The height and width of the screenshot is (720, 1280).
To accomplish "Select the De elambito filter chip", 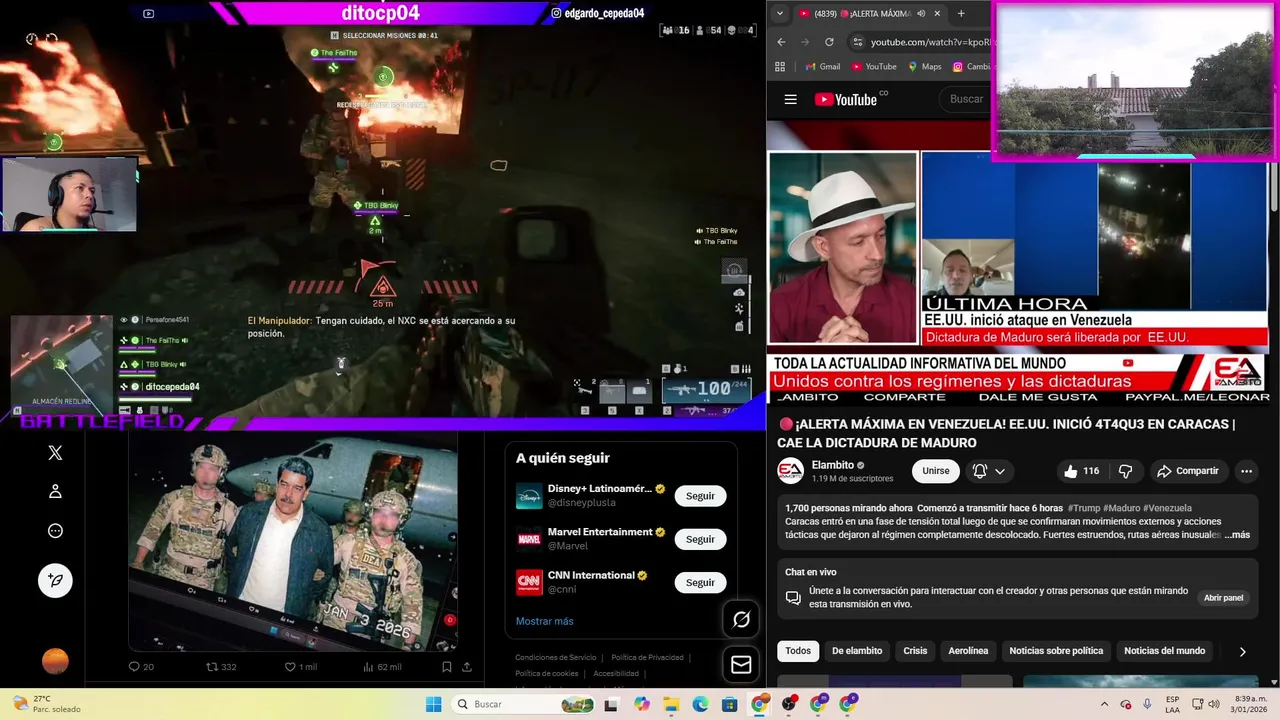I will coord(857,651).
